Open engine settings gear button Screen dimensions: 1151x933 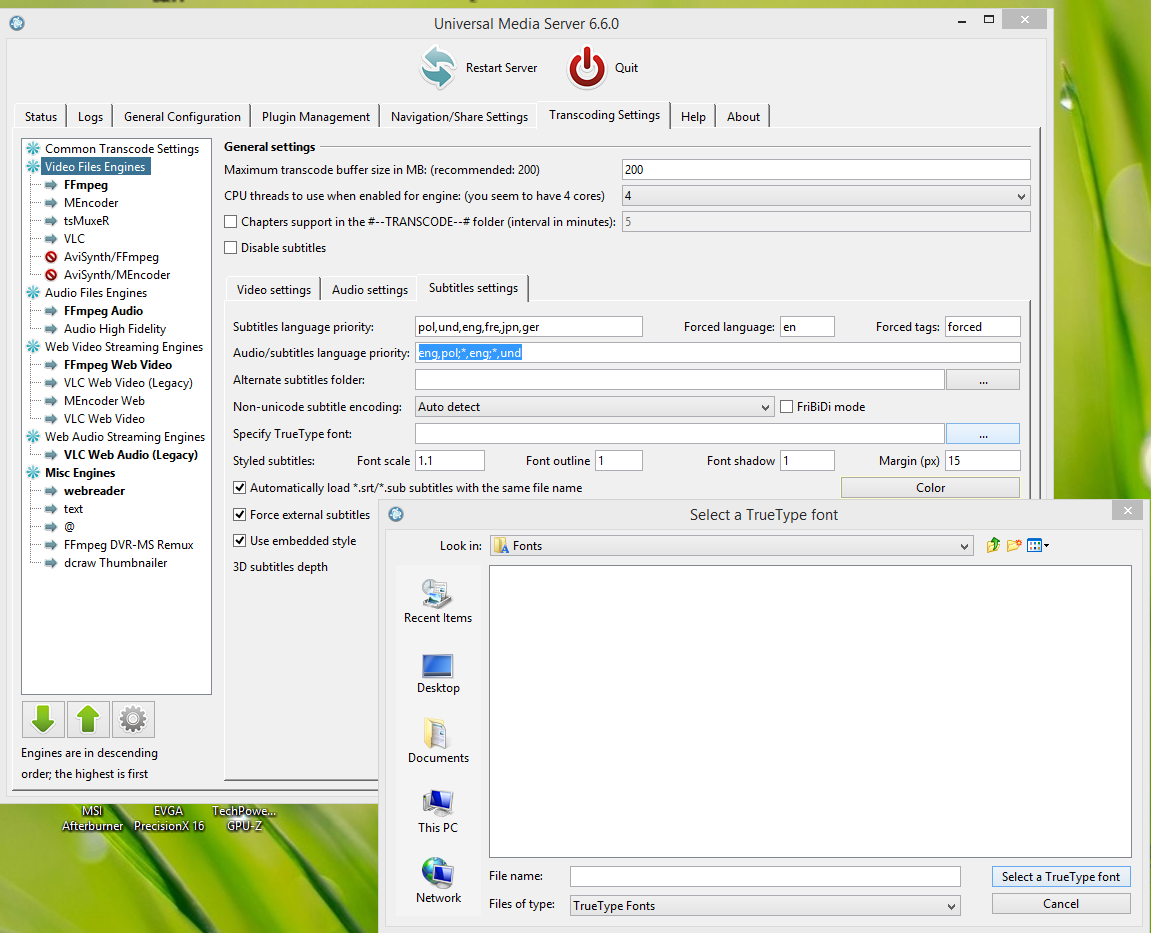pyautogui.click(x=133, y=719)
